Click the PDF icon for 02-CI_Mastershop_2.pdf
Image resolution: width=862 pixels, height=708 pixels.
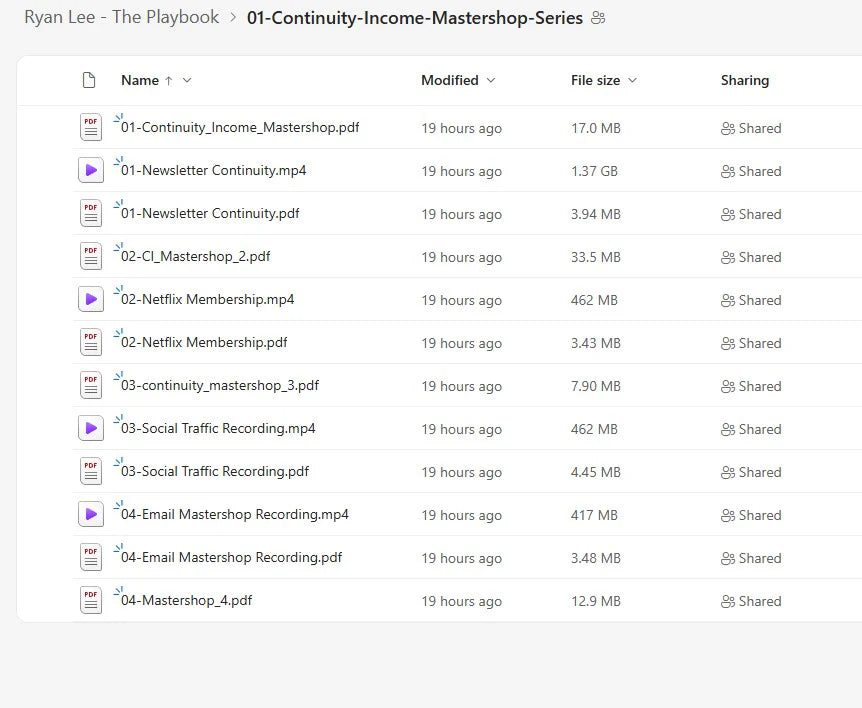coord(91,257)
